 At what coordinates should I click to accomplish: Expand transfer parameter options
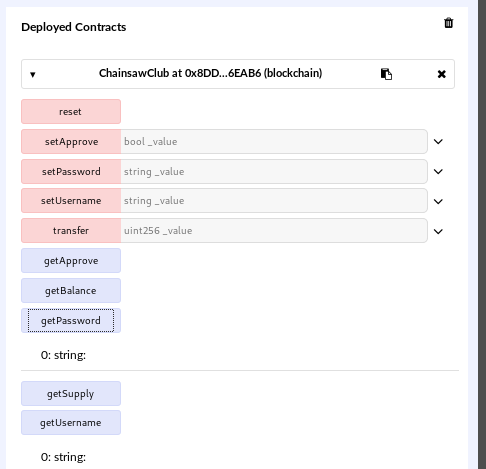[x=438, y=231]
